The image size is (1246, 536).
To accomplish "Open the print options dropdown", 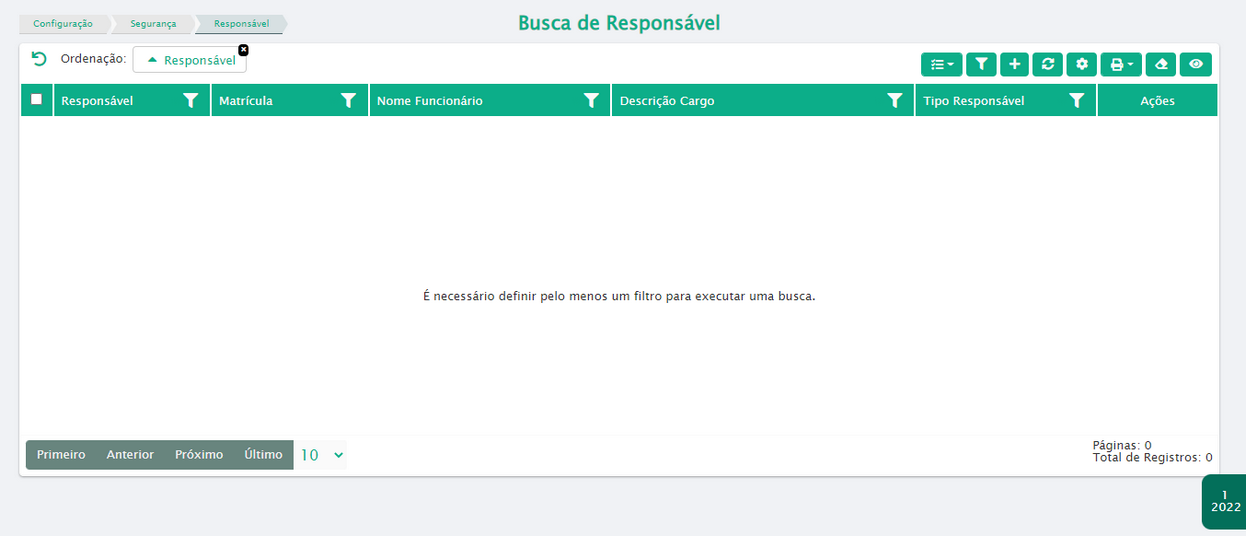I will 1120,64.
